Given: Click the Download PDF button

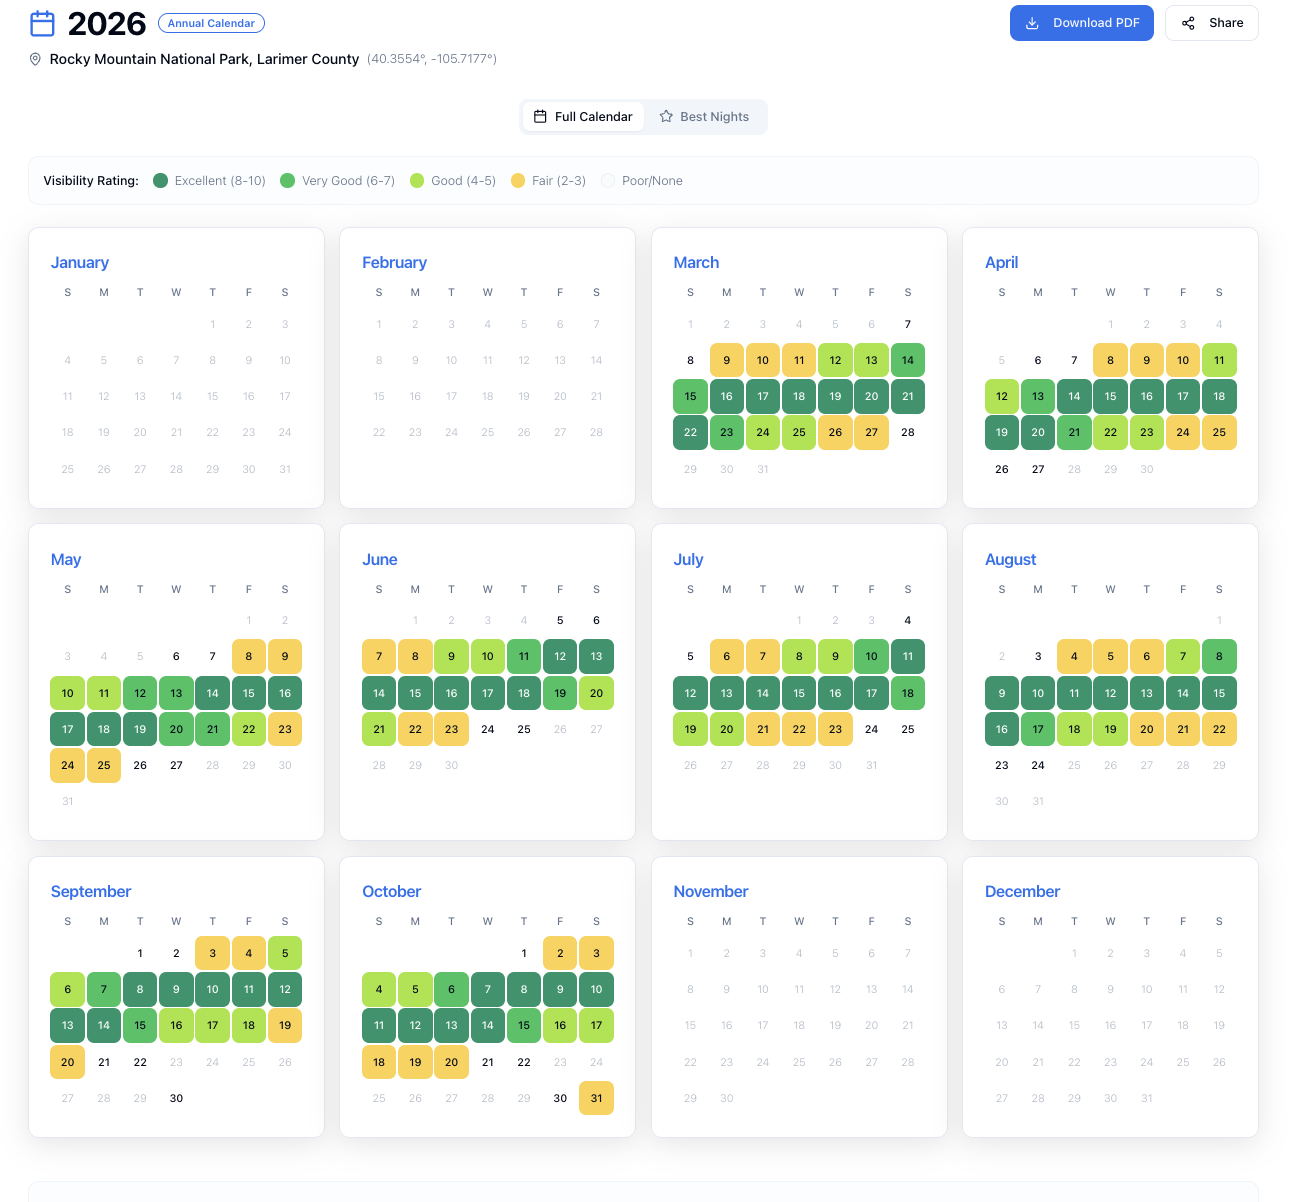Looking at the screenshot, I should (x=1081, y=22).
